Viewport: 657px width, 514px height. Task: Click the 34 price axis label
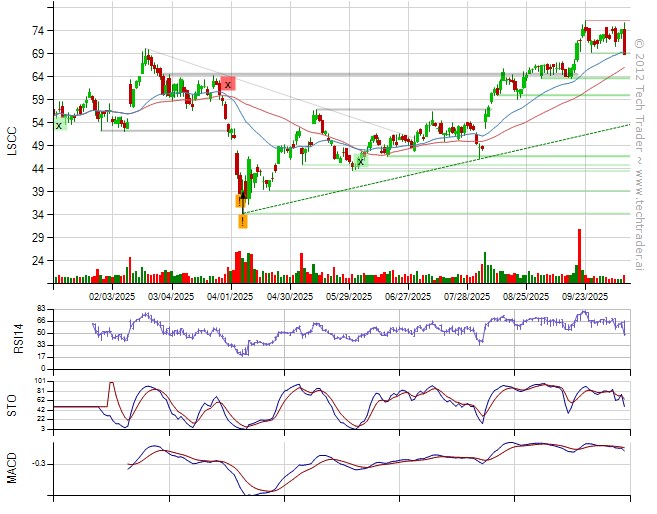pyautogui.click(x=37, y=214)
